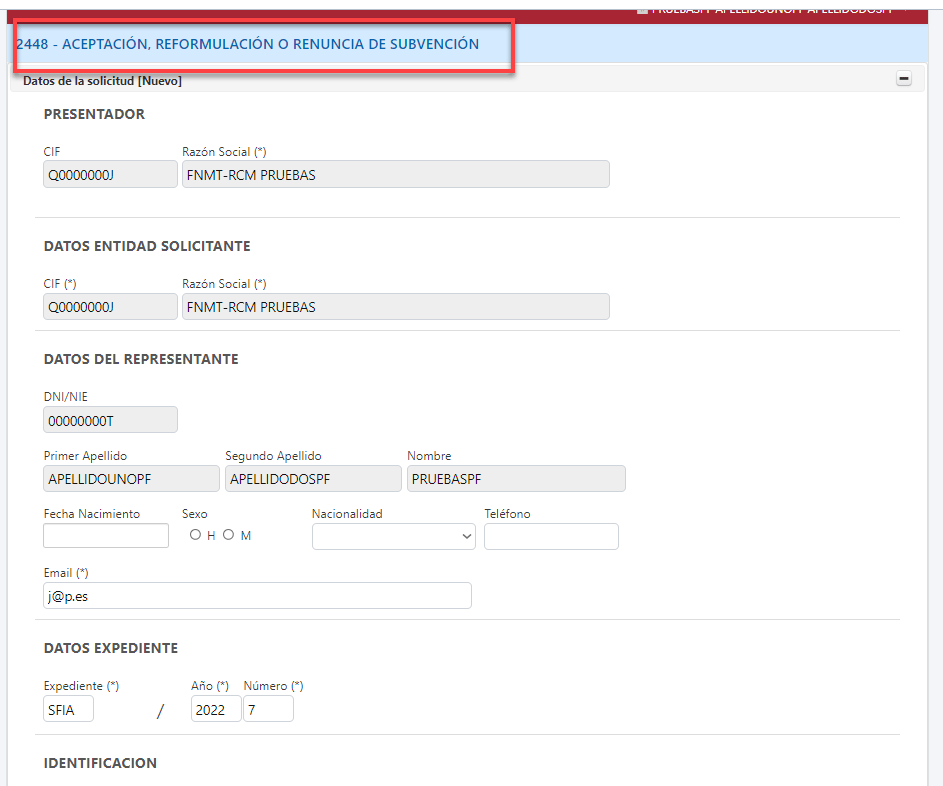Image resolution: width=943 pixels, height=786 pixels.
Task: Click the Datos de la solicitud [Nuevo] header
Action: [102, 80]
